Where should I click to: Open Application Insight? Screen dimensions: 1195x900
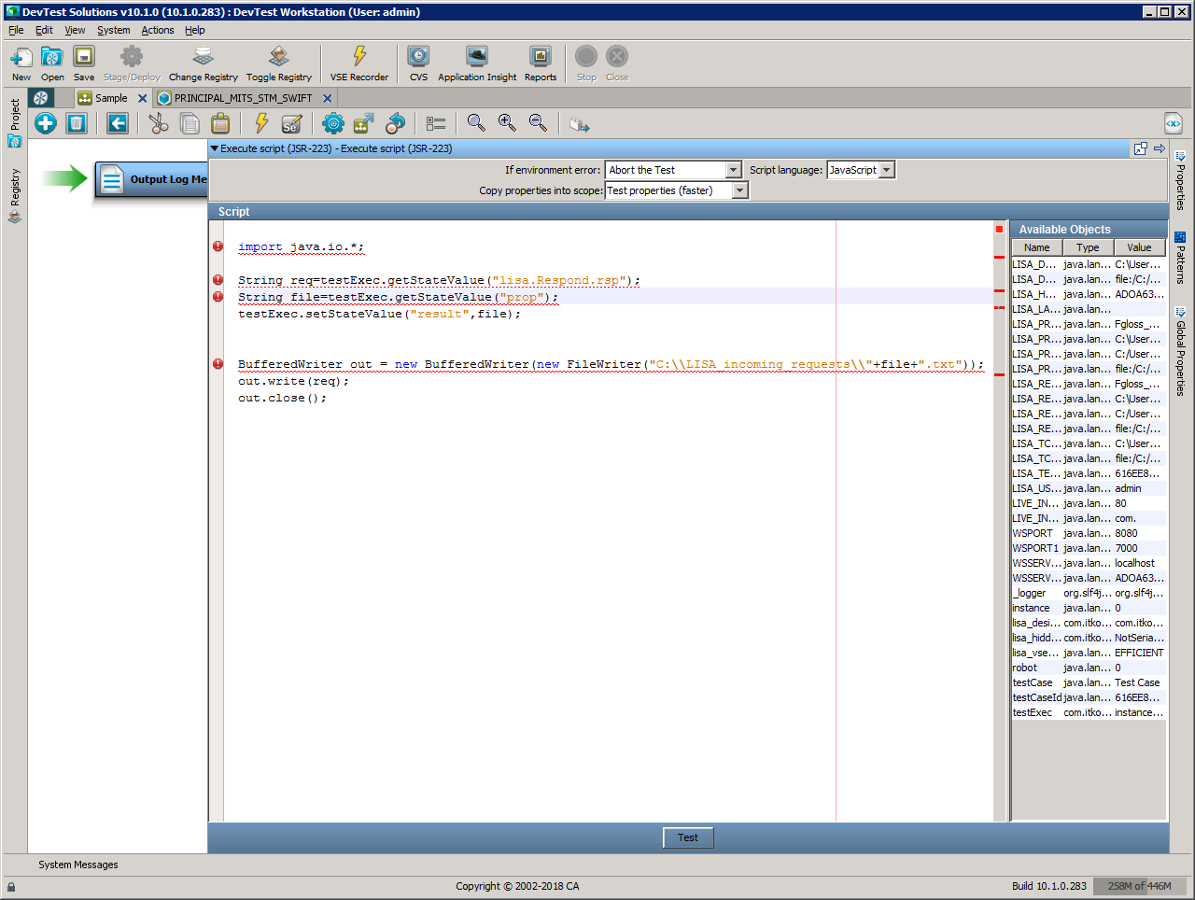(477, 63)
